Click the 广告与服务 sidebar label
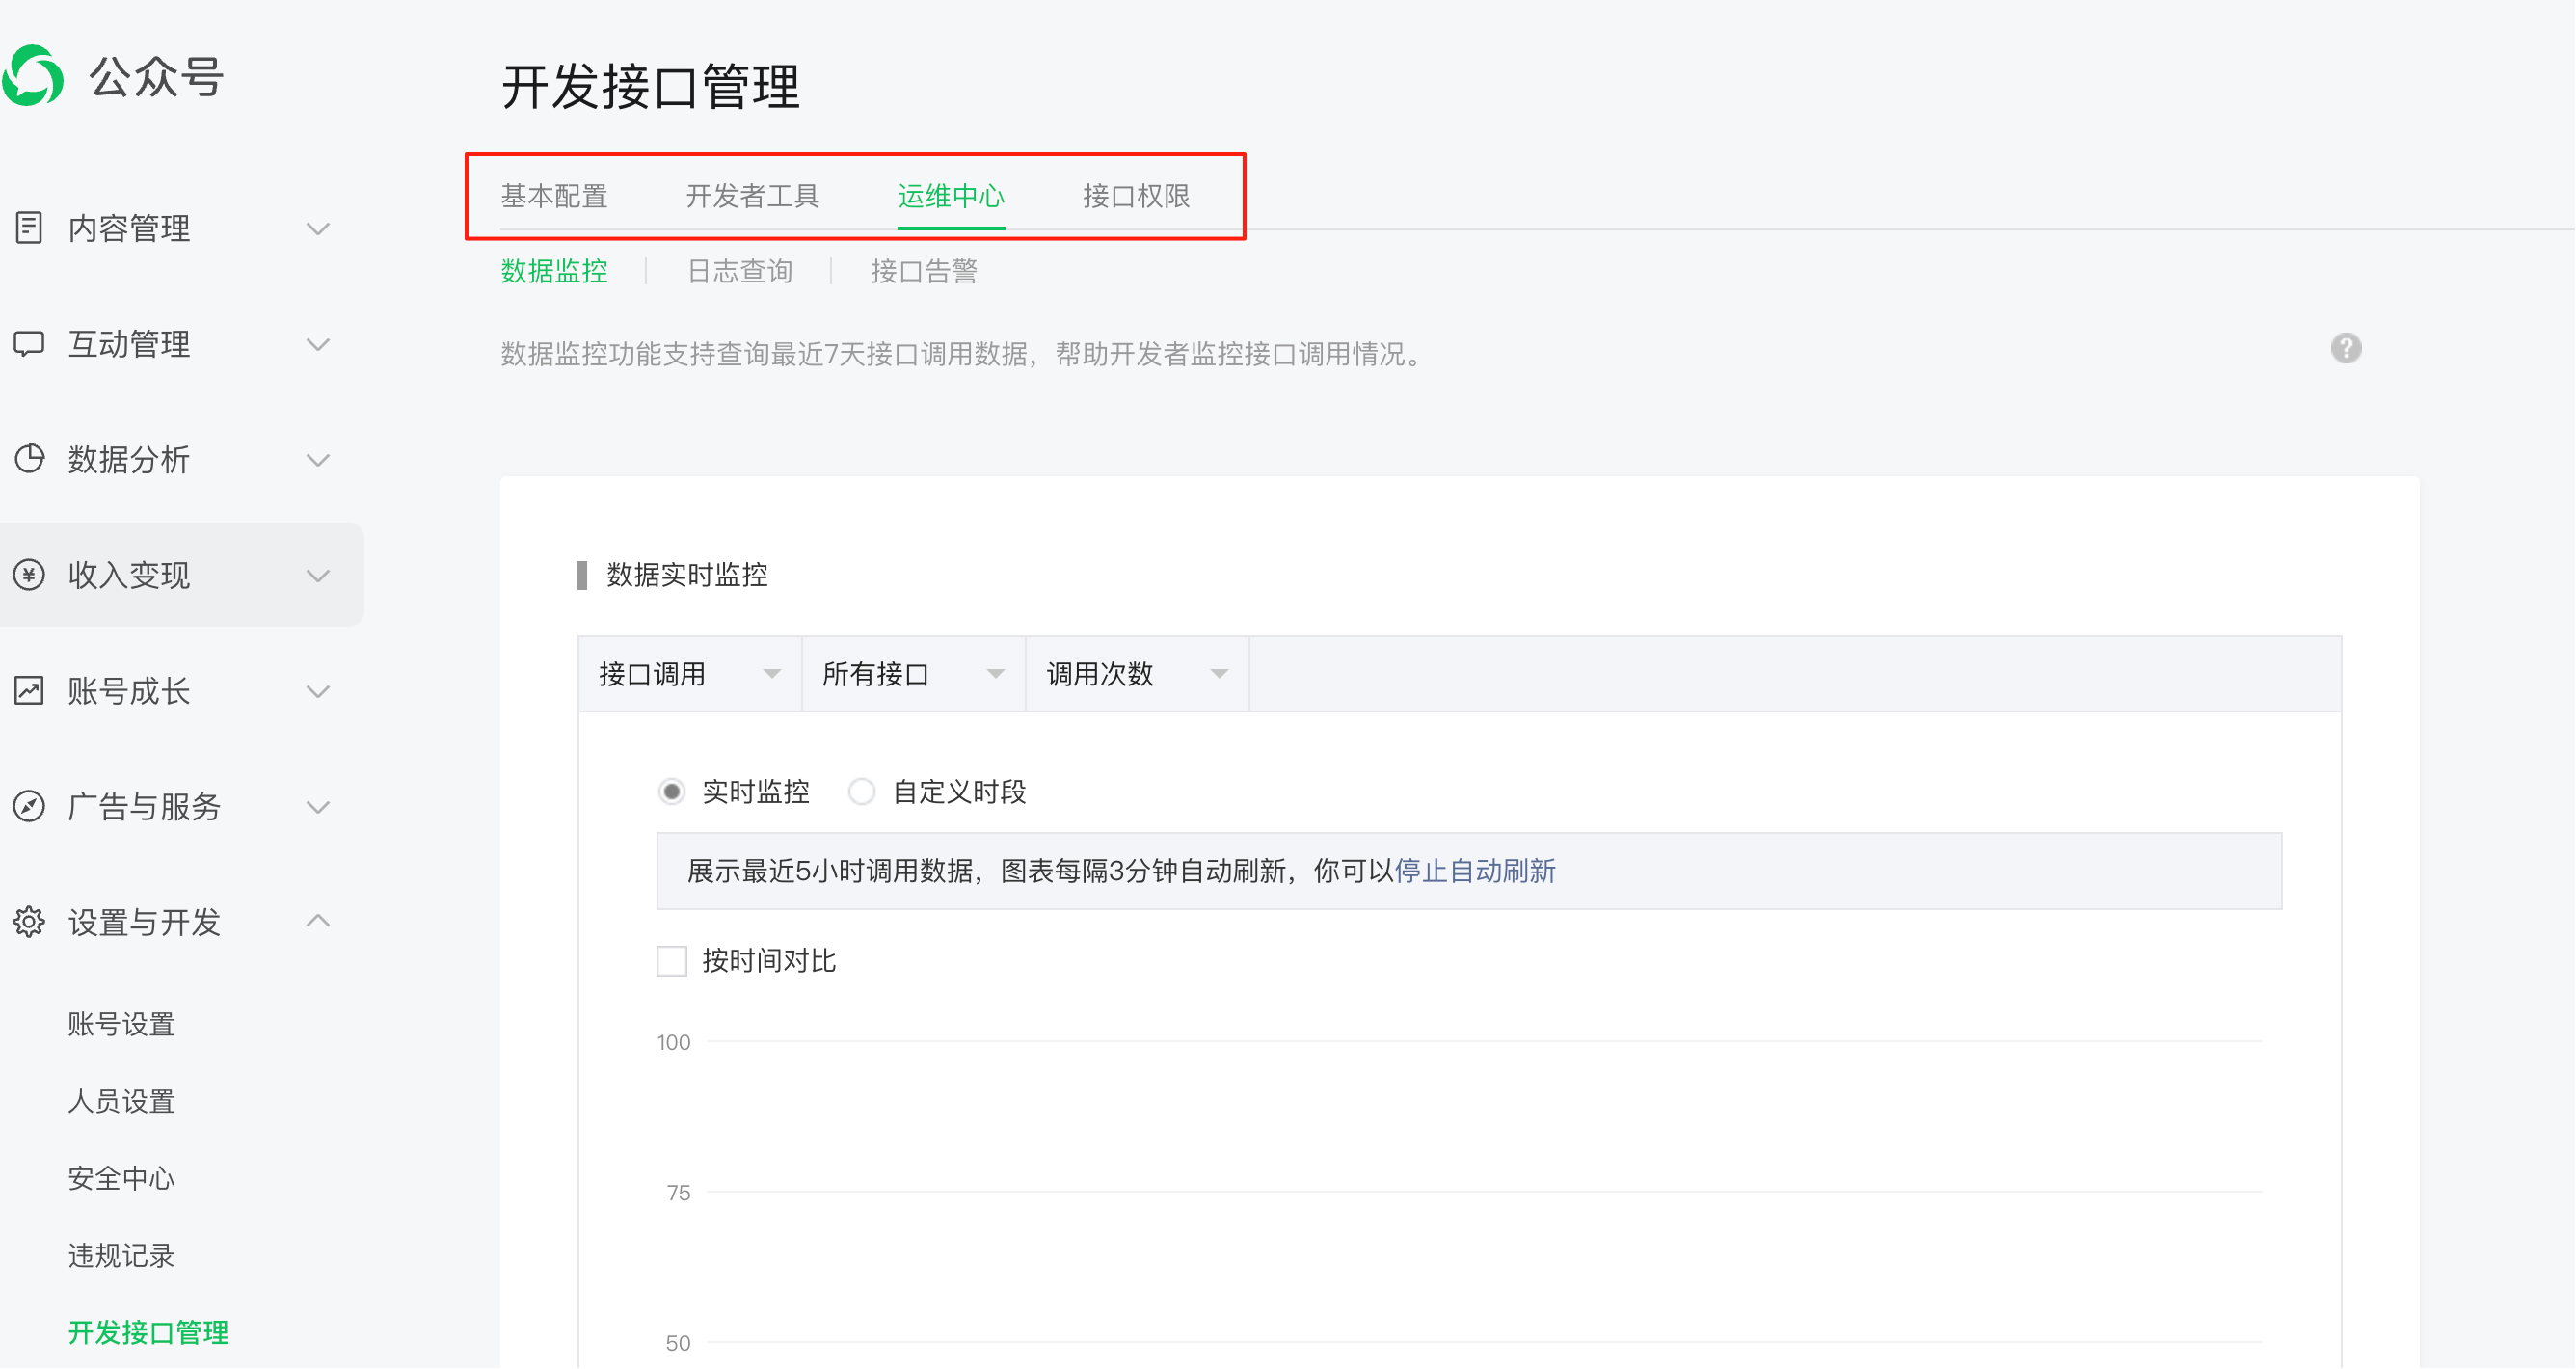 pos(144,807)
